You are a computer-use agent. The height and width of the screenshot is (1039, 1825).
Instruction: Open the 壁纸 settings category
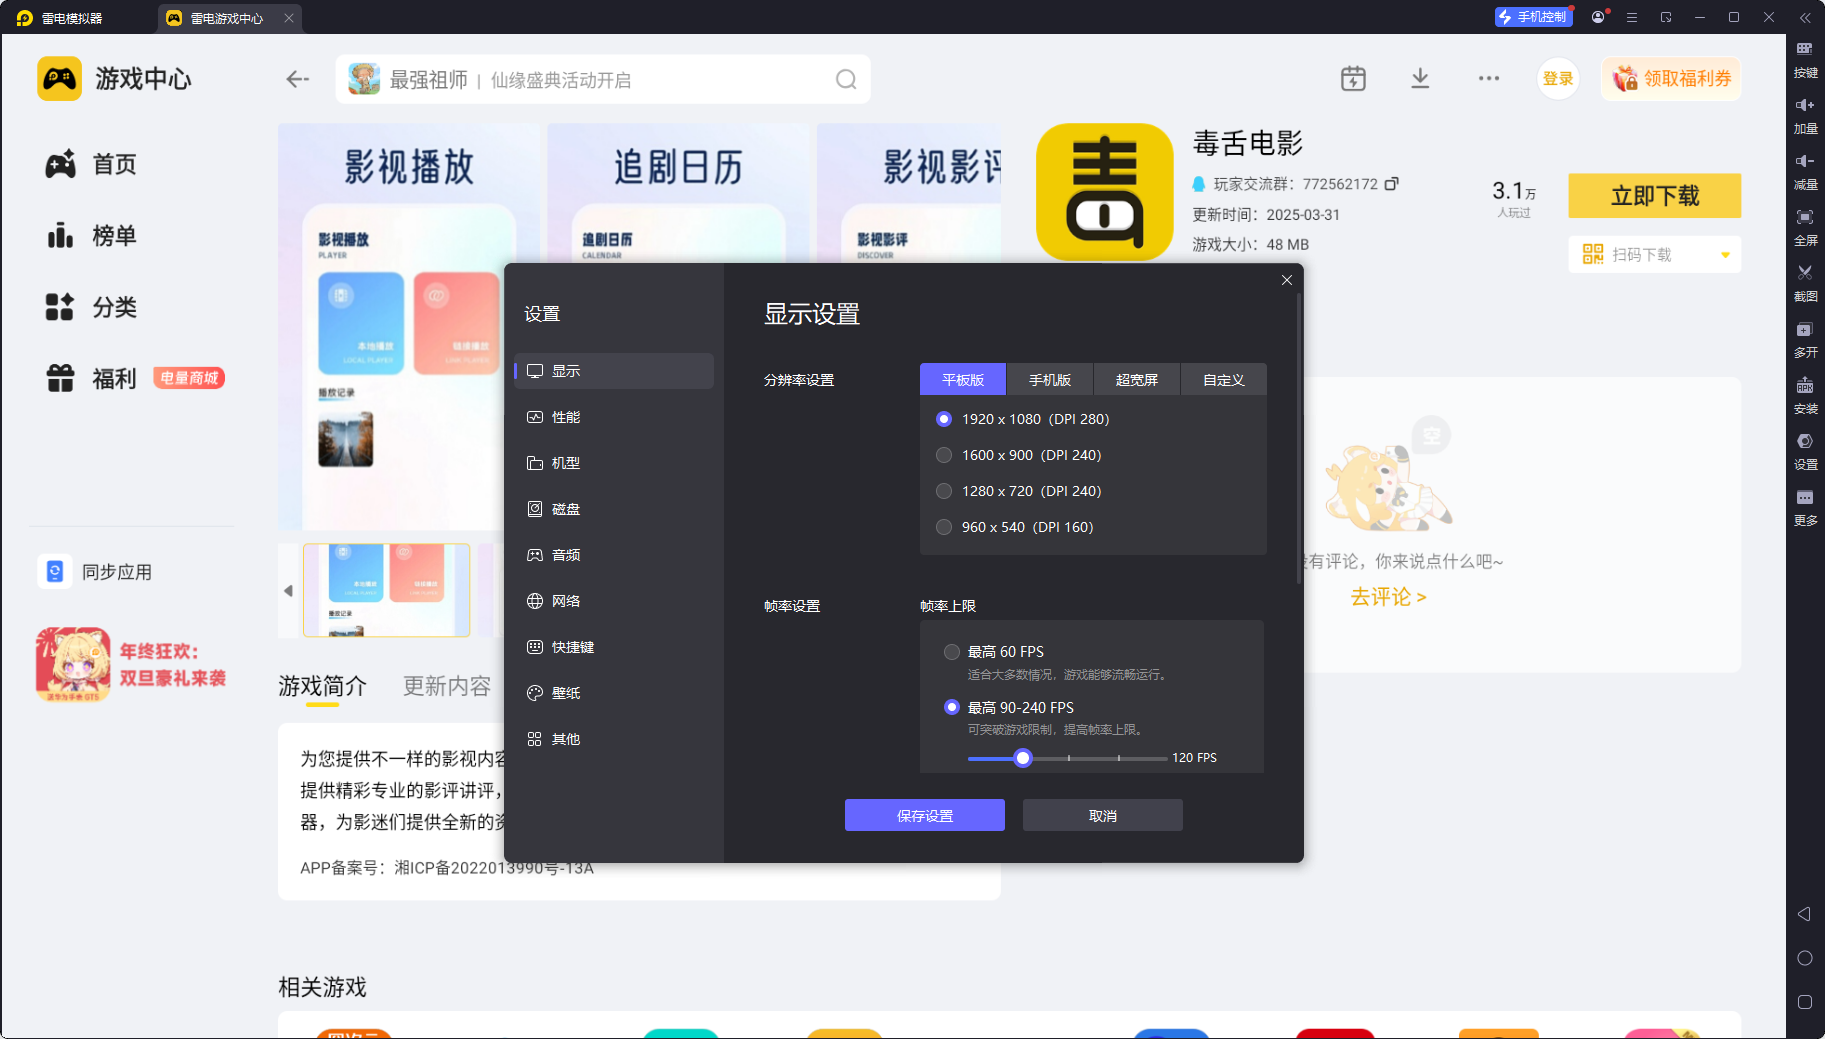click(x=614, y=693)
